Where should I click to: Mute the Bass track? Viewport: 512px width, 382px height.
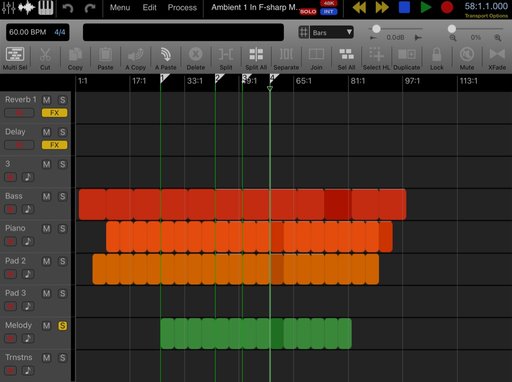click(46, 196)
